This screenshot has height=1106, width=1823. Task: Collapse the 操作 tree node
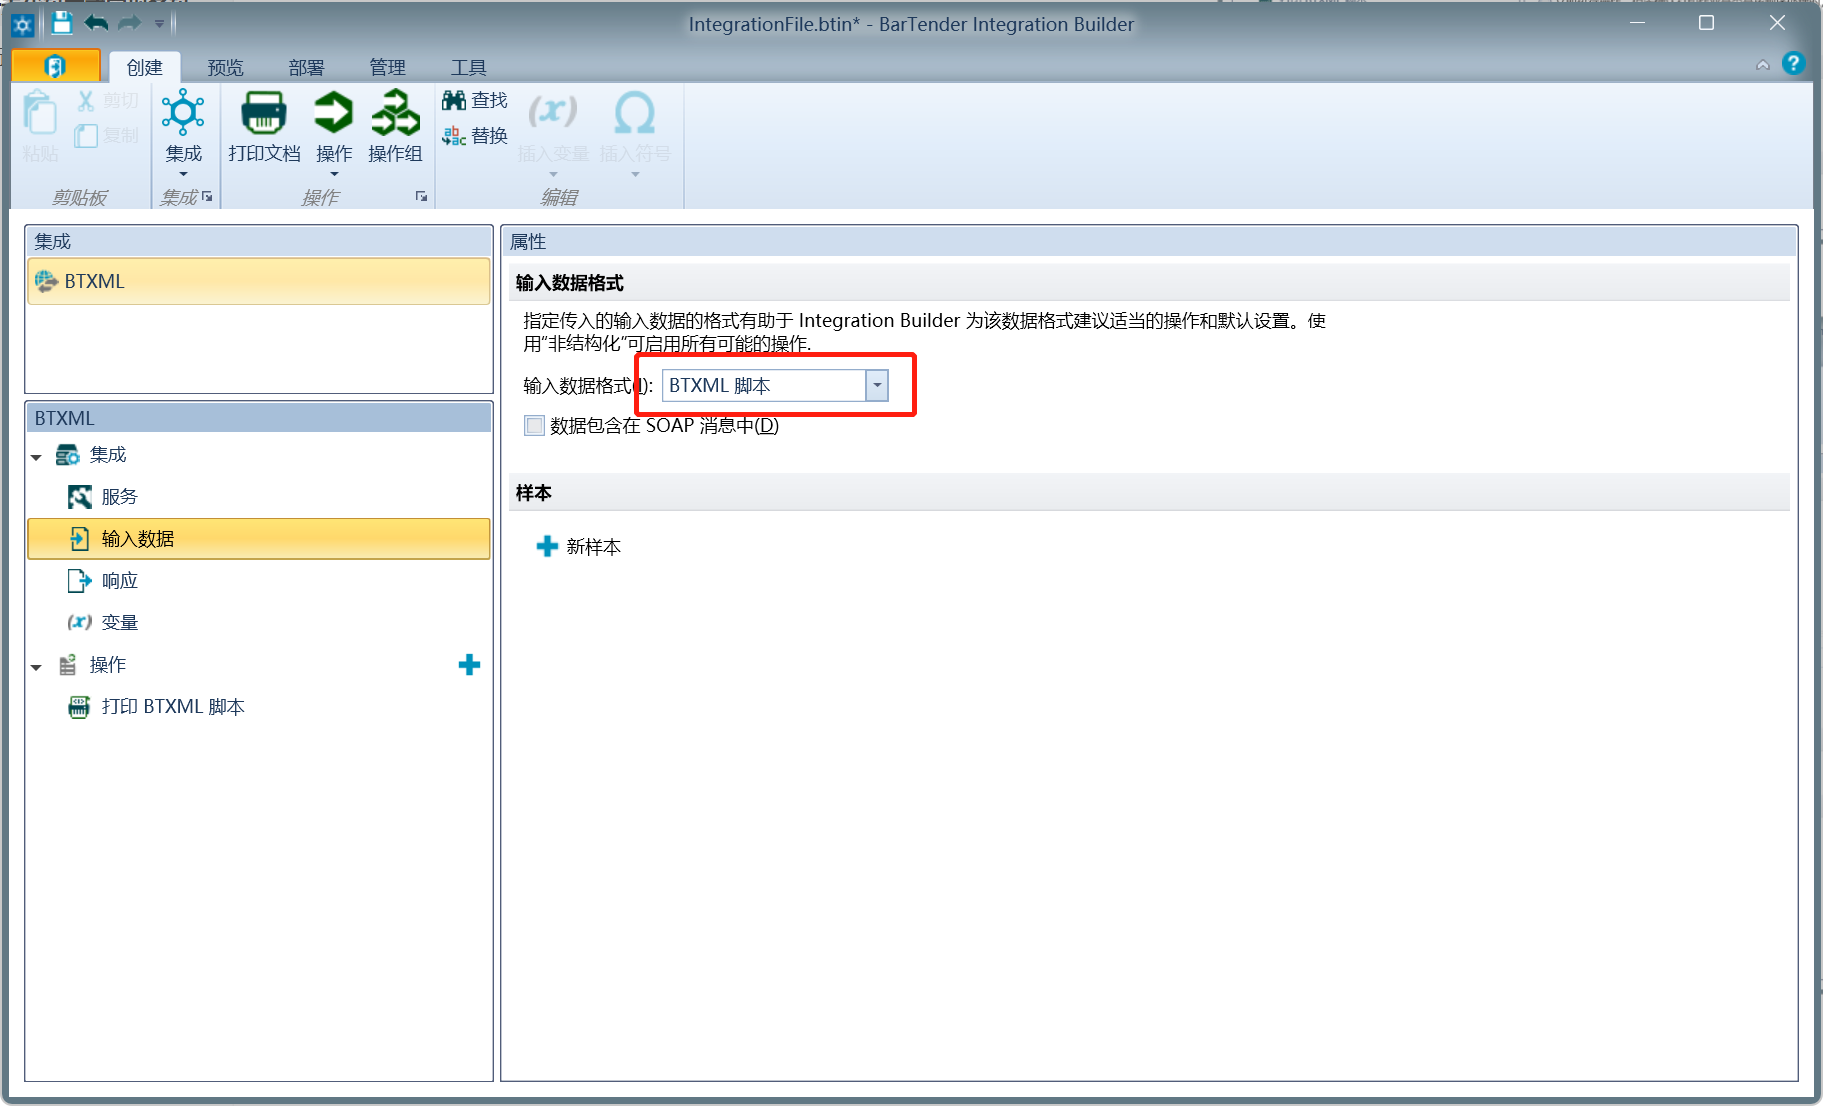tap(36, 667)
